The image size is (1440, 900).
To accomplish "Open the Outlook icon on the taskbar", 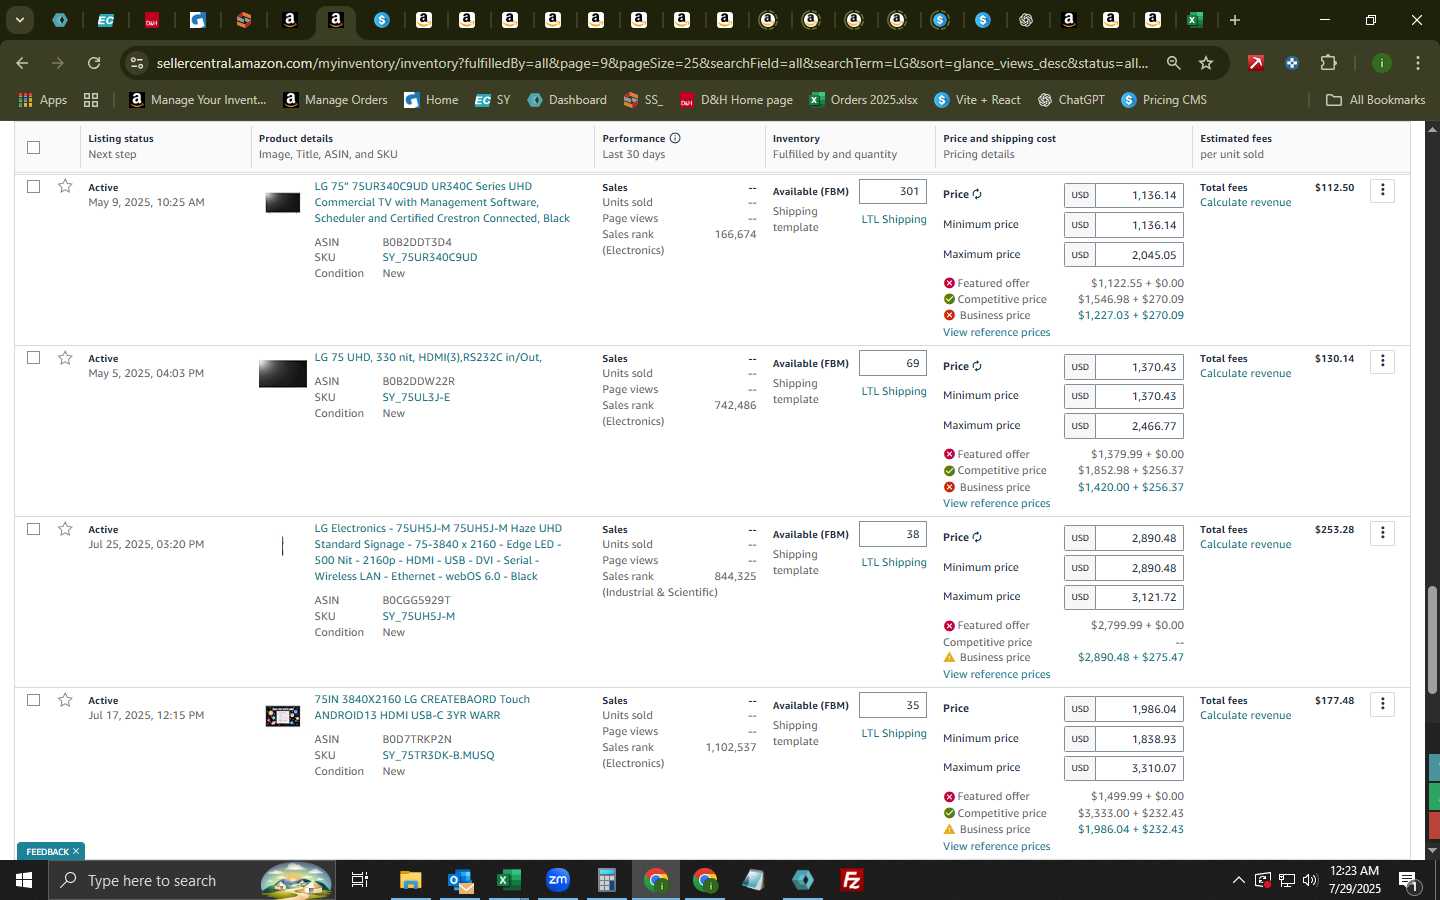I will click(459, 880).
